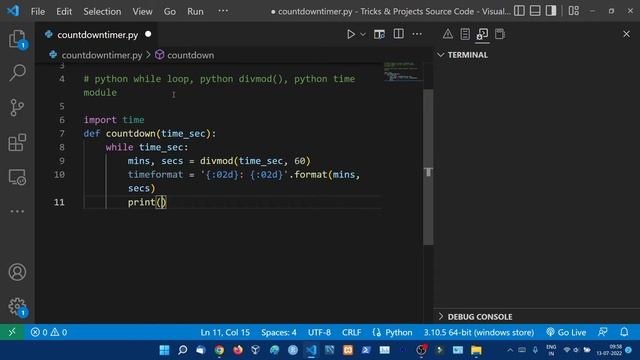Open the Source Control view
The image size is (640, 360).
pos(17,108)
